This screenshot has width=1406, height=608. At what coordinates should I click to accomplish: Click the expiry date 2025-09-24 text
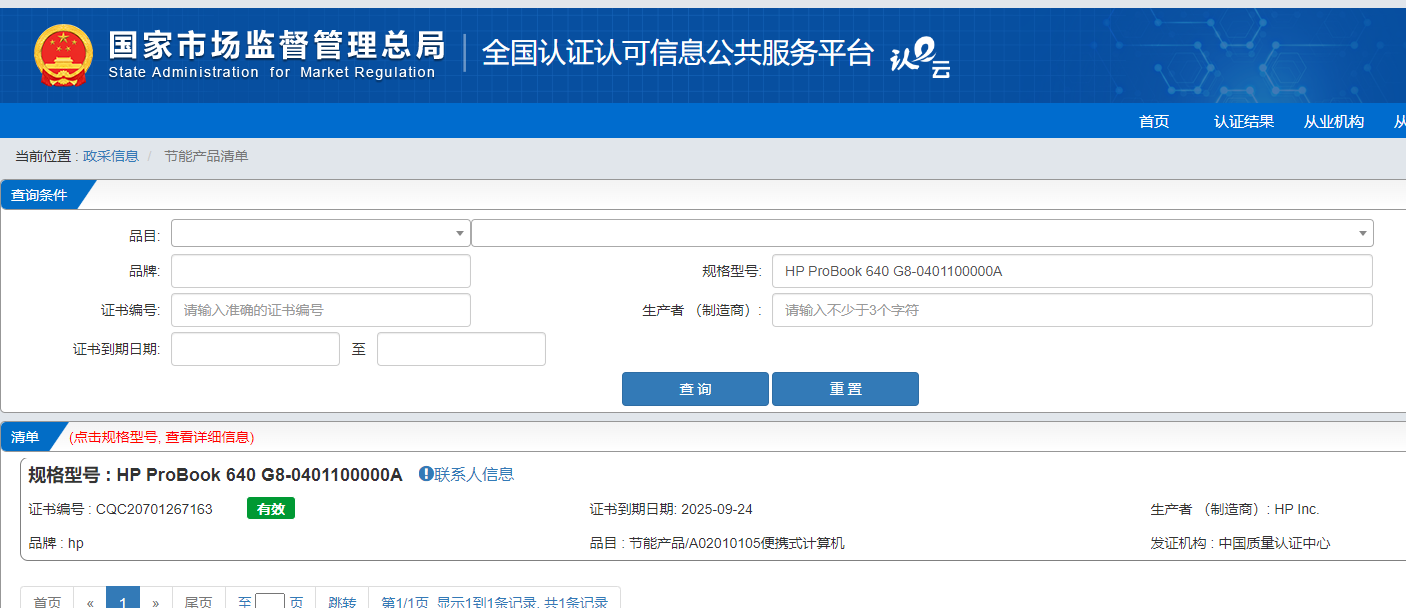click(x=717, y=509)
